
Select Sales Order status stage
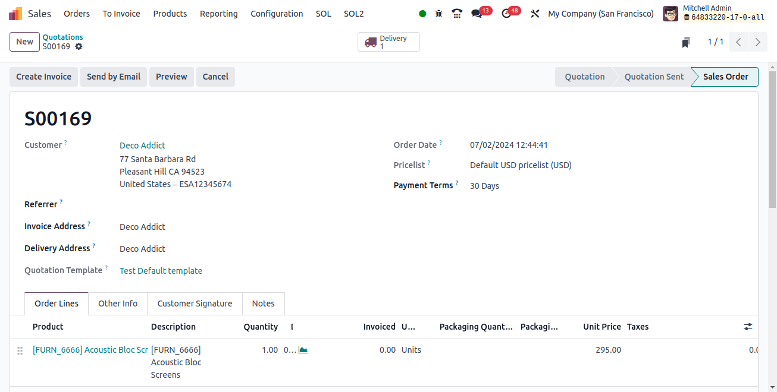click(725, 77)
